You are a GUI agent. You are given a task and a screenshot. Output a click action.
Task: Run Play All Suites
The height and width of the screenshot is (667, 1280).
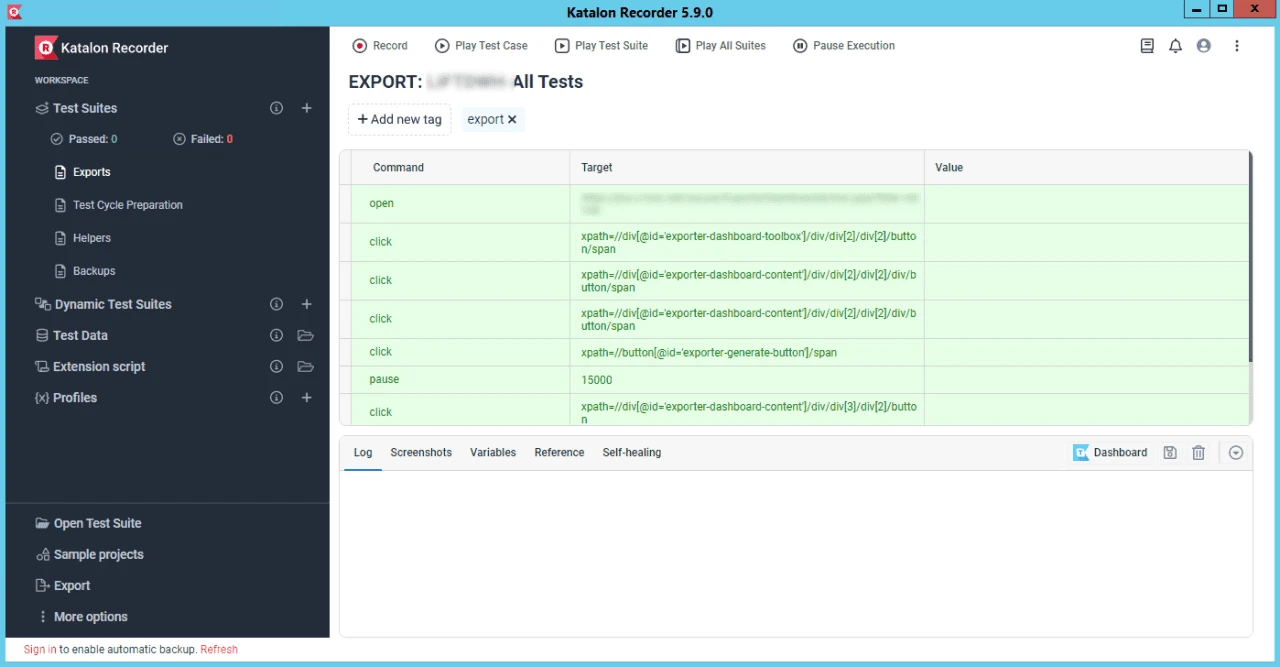click(721, 46)
